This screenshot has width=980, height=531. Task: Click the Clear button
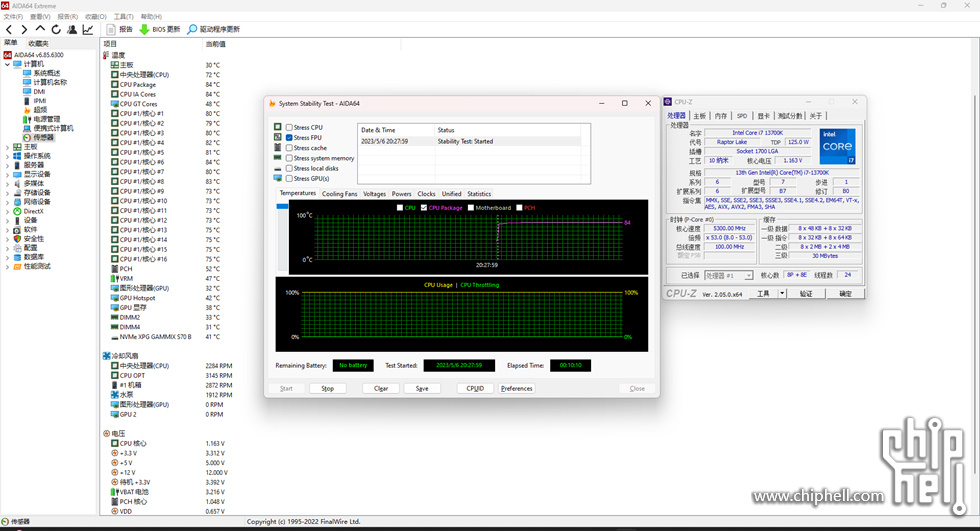coord(381,389)
